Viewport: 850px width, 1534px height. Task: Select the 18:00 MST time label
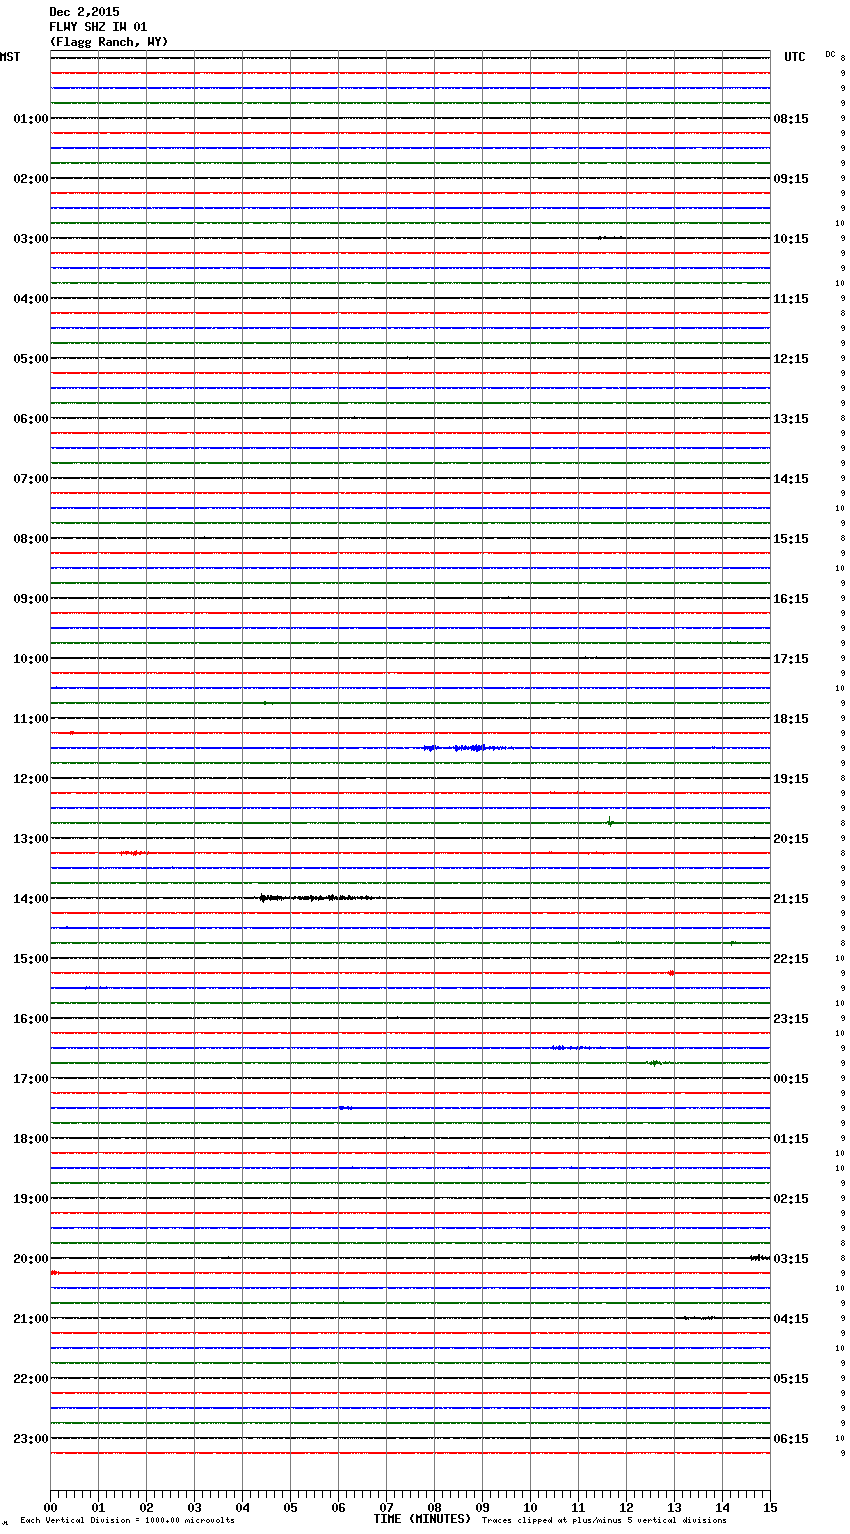point(31,1139)
